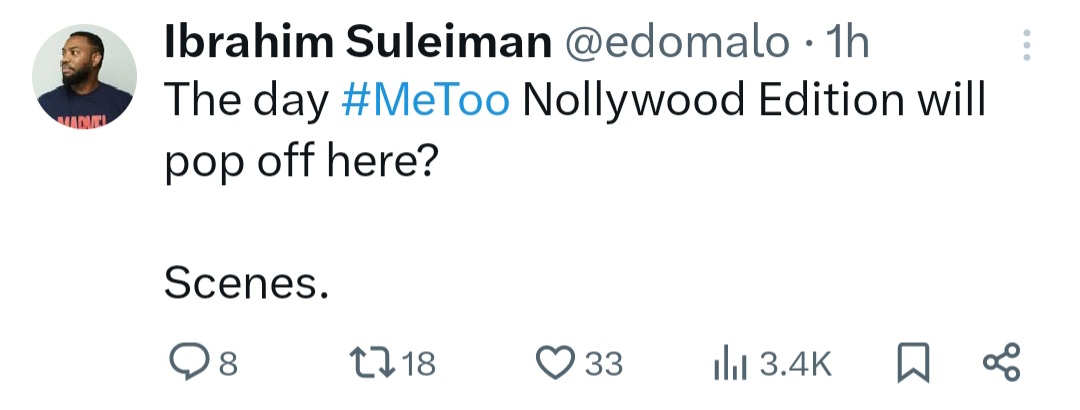Click the @edomalo handle
The width and height of the screenshot is (1080, 410).
point(677,43)
